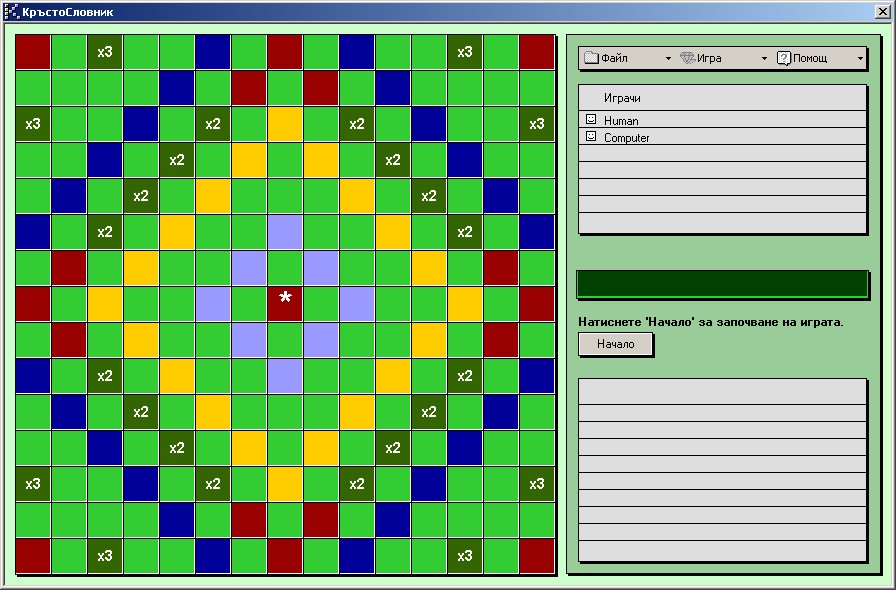Click the red cell in the board's bottom-left corner
Image resolution: width=896 pixels, height=590 pixels.
click(33, 556)
